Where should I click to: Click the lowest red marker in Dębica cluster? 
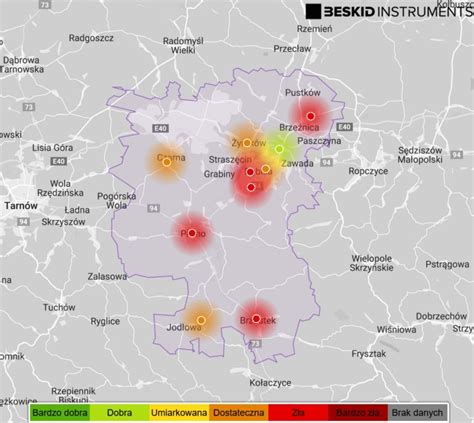(251, 187)
